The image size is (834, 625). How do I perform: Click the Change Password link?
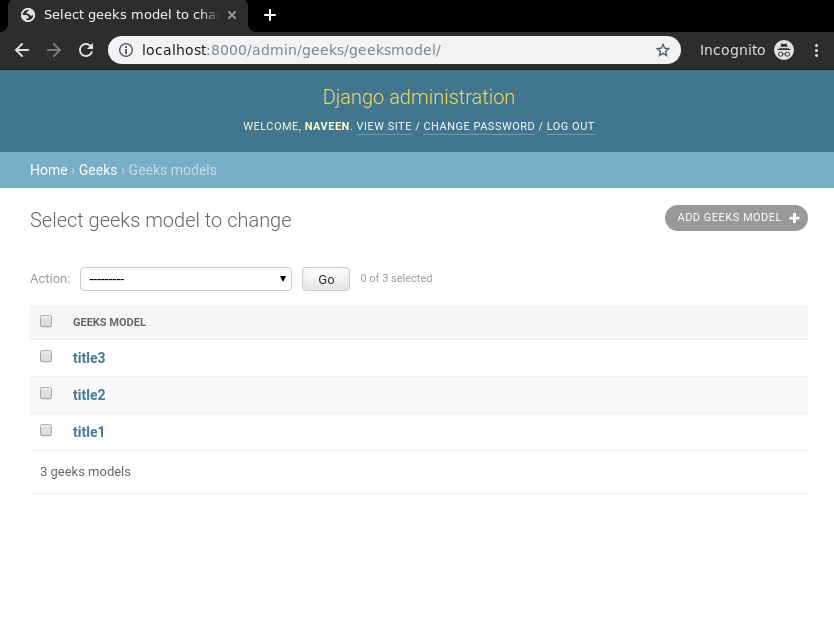[479, 127]
